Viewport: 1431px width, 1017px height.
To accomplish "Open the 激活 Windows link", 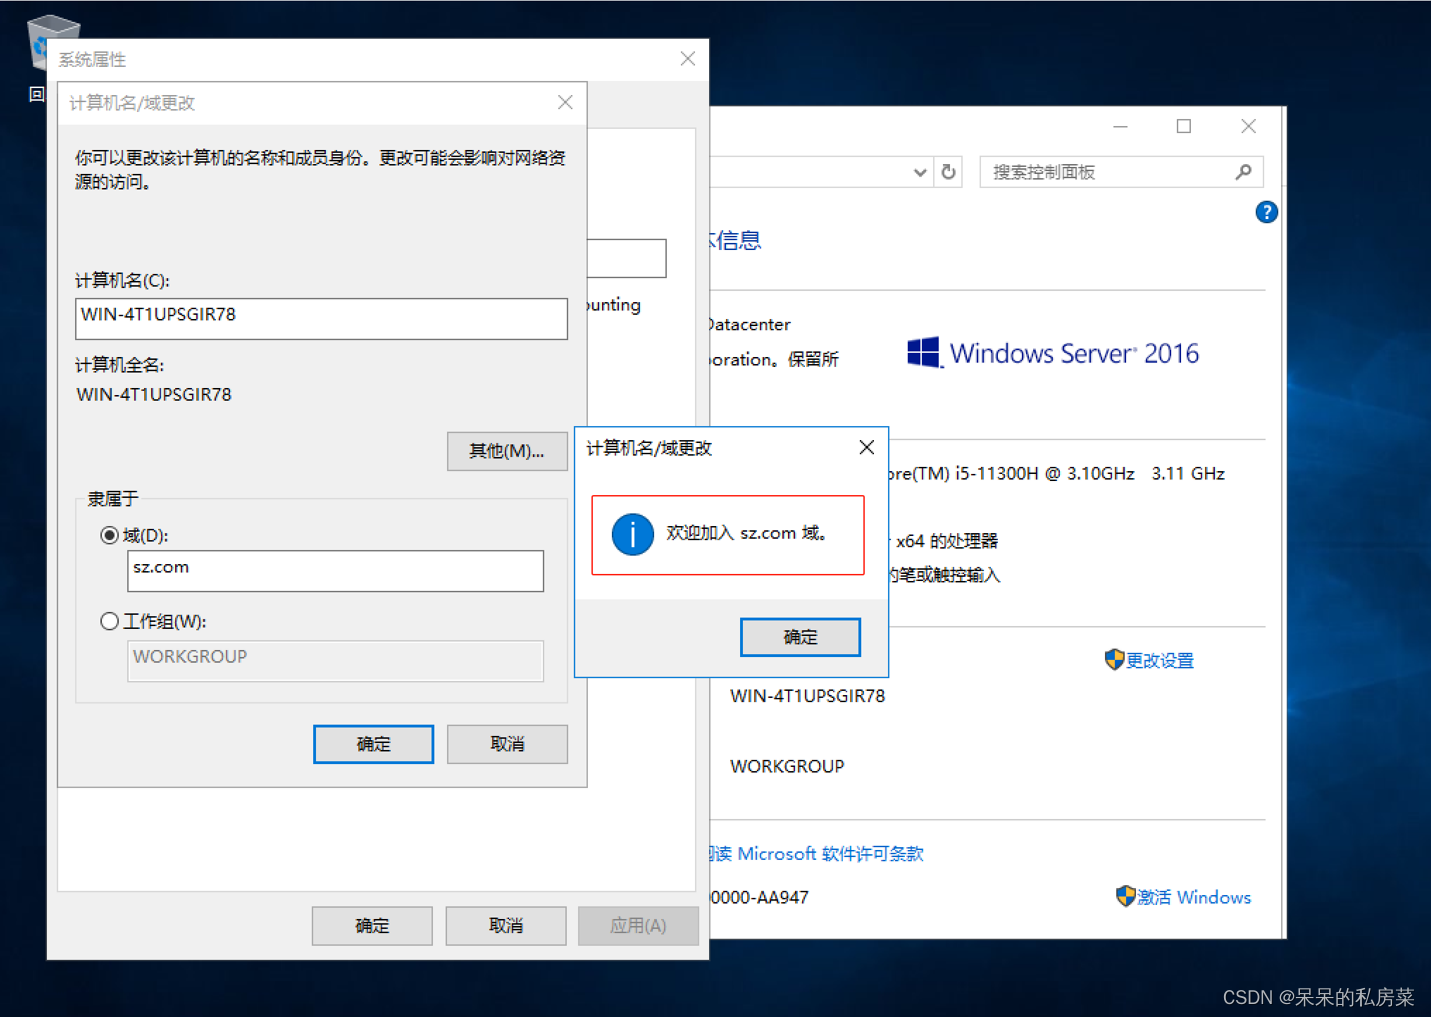I will (x=1194, y=897).
